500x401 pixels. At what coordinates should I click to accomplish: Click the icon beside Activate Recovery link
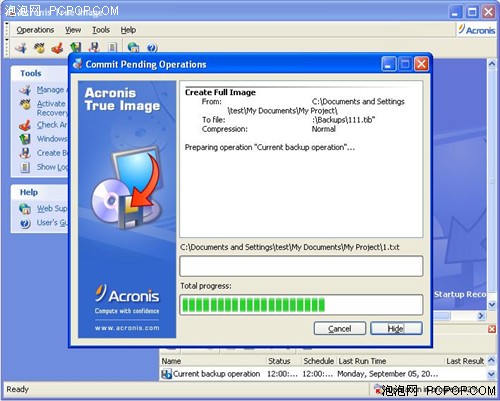[x=25, y=104]
